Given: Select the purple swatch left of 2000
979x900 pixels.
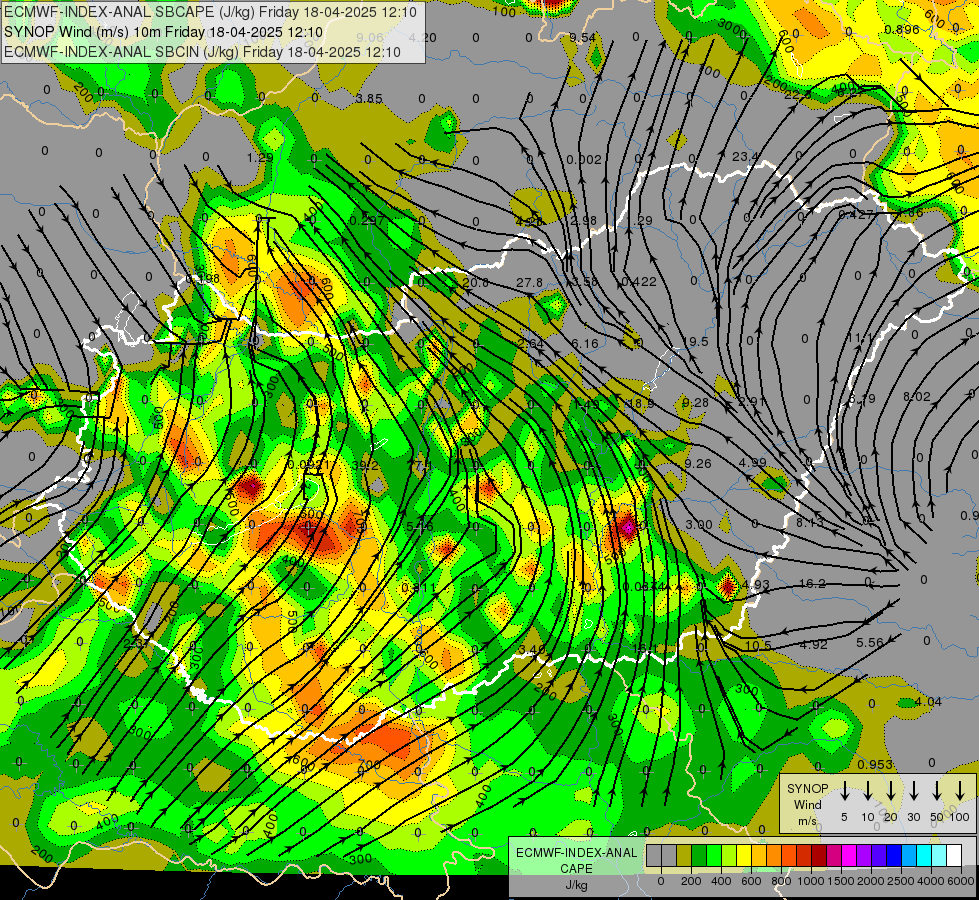Looking at the screenshot, I should (x=864, y=855).
